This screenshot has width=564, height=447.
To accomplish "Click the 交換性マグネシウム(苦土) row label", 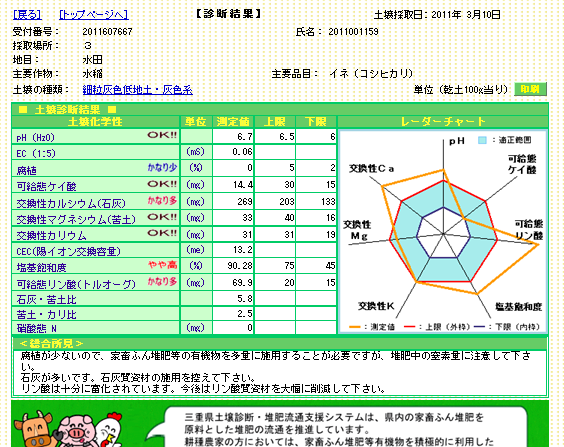I will click(76, 219).
